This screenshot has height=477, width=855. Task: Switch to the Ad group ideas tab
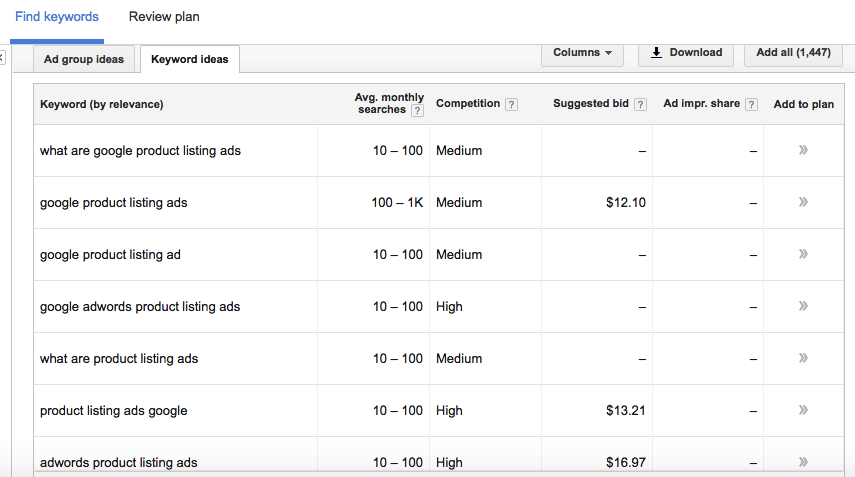[84, 59]
